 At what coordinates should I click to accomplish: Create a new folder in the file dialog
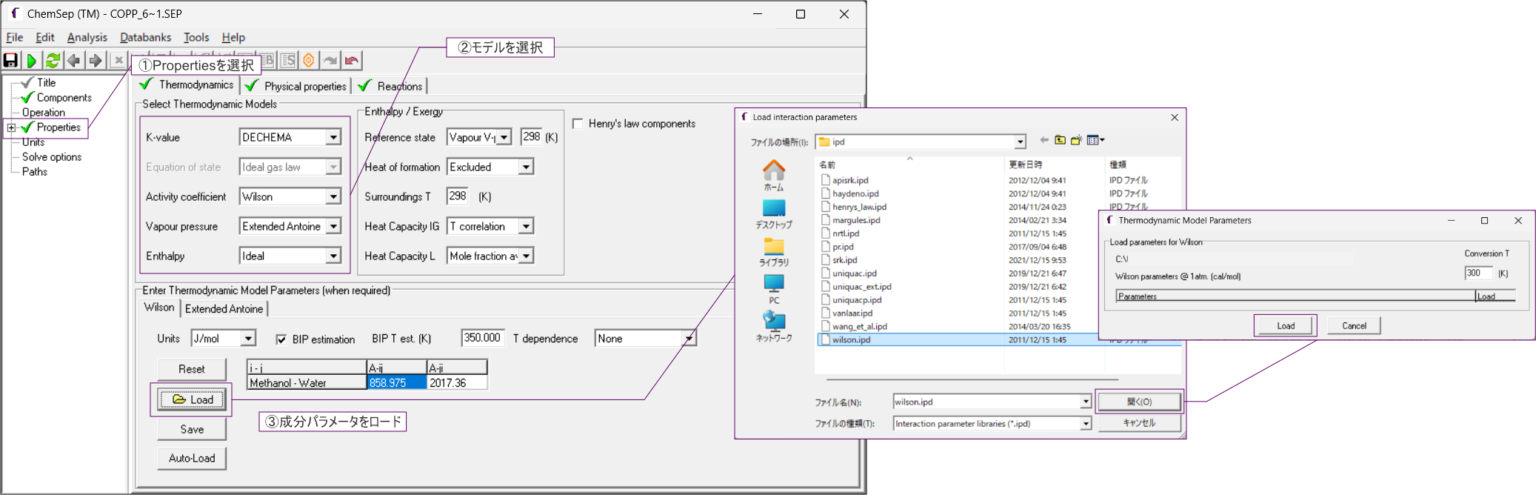click(x=1077, y=141)
